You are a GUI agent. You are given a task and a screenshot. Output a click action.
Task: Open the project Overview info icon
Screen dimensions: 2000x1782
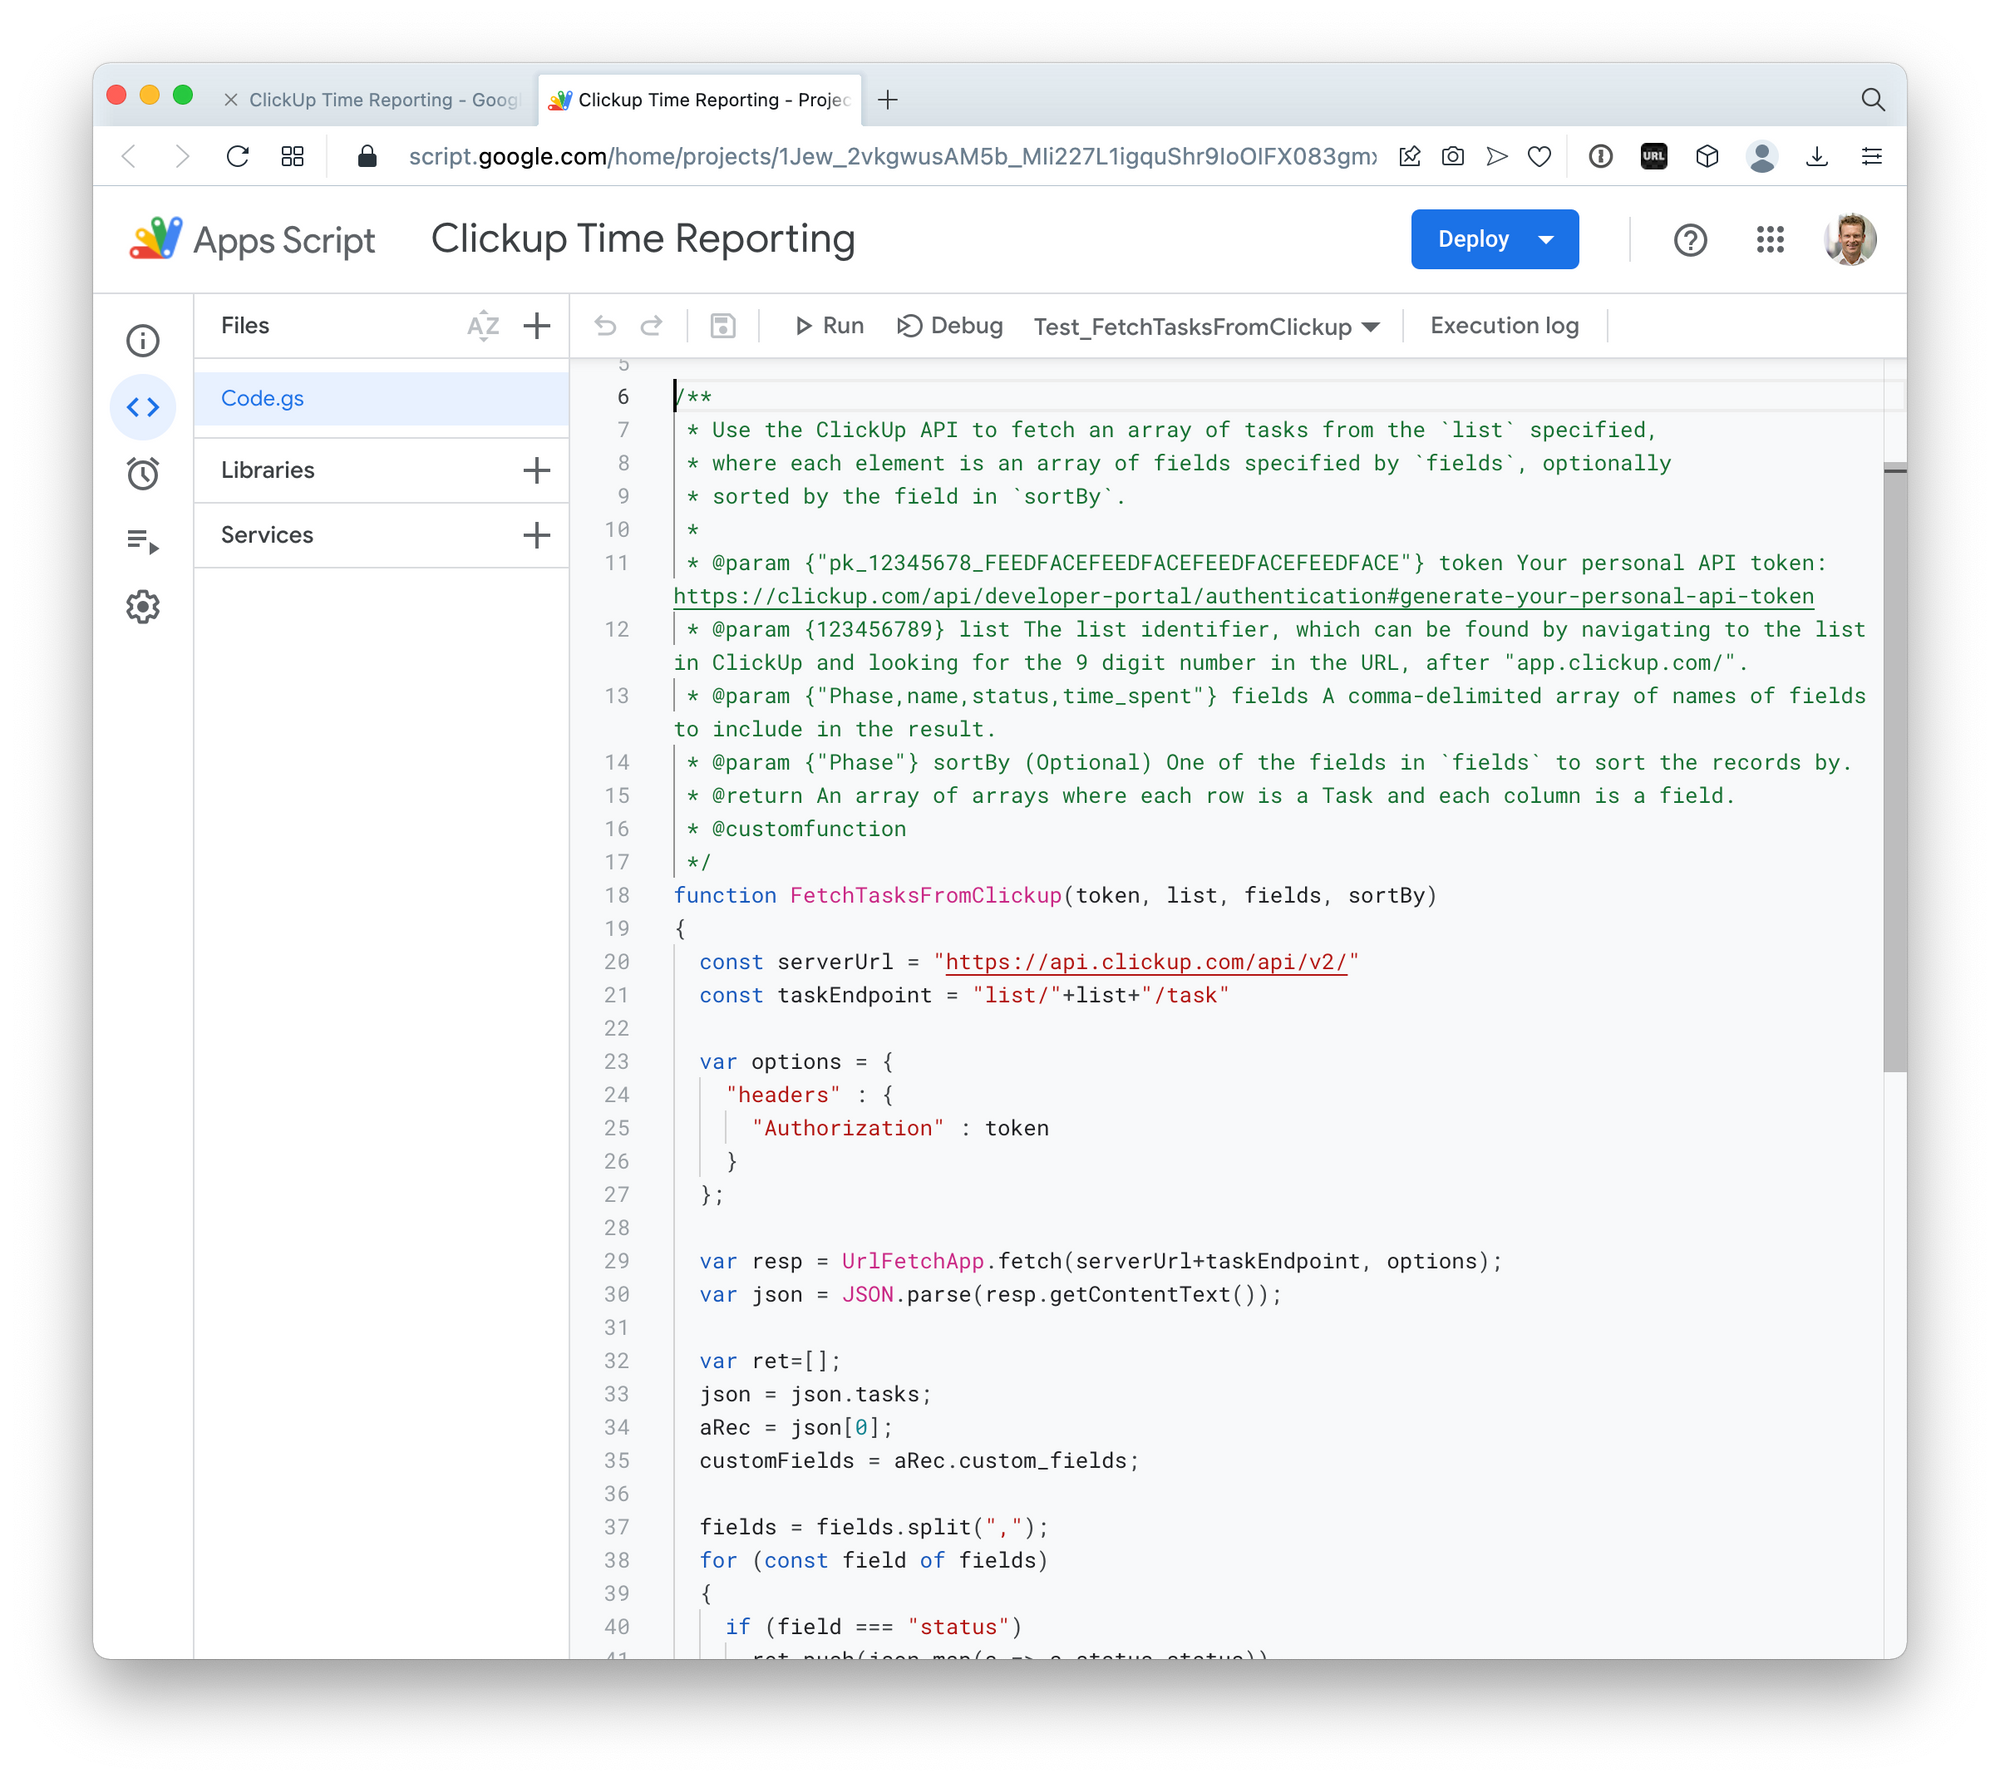[143, 341]
